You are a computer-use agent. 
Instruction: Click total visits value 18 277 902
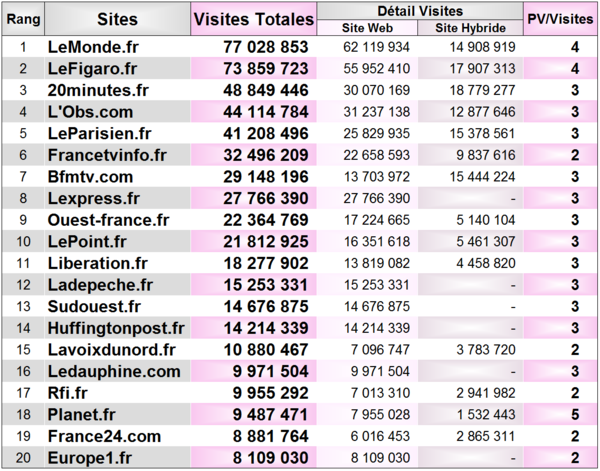pyautogui.click(x=266, y=263)
